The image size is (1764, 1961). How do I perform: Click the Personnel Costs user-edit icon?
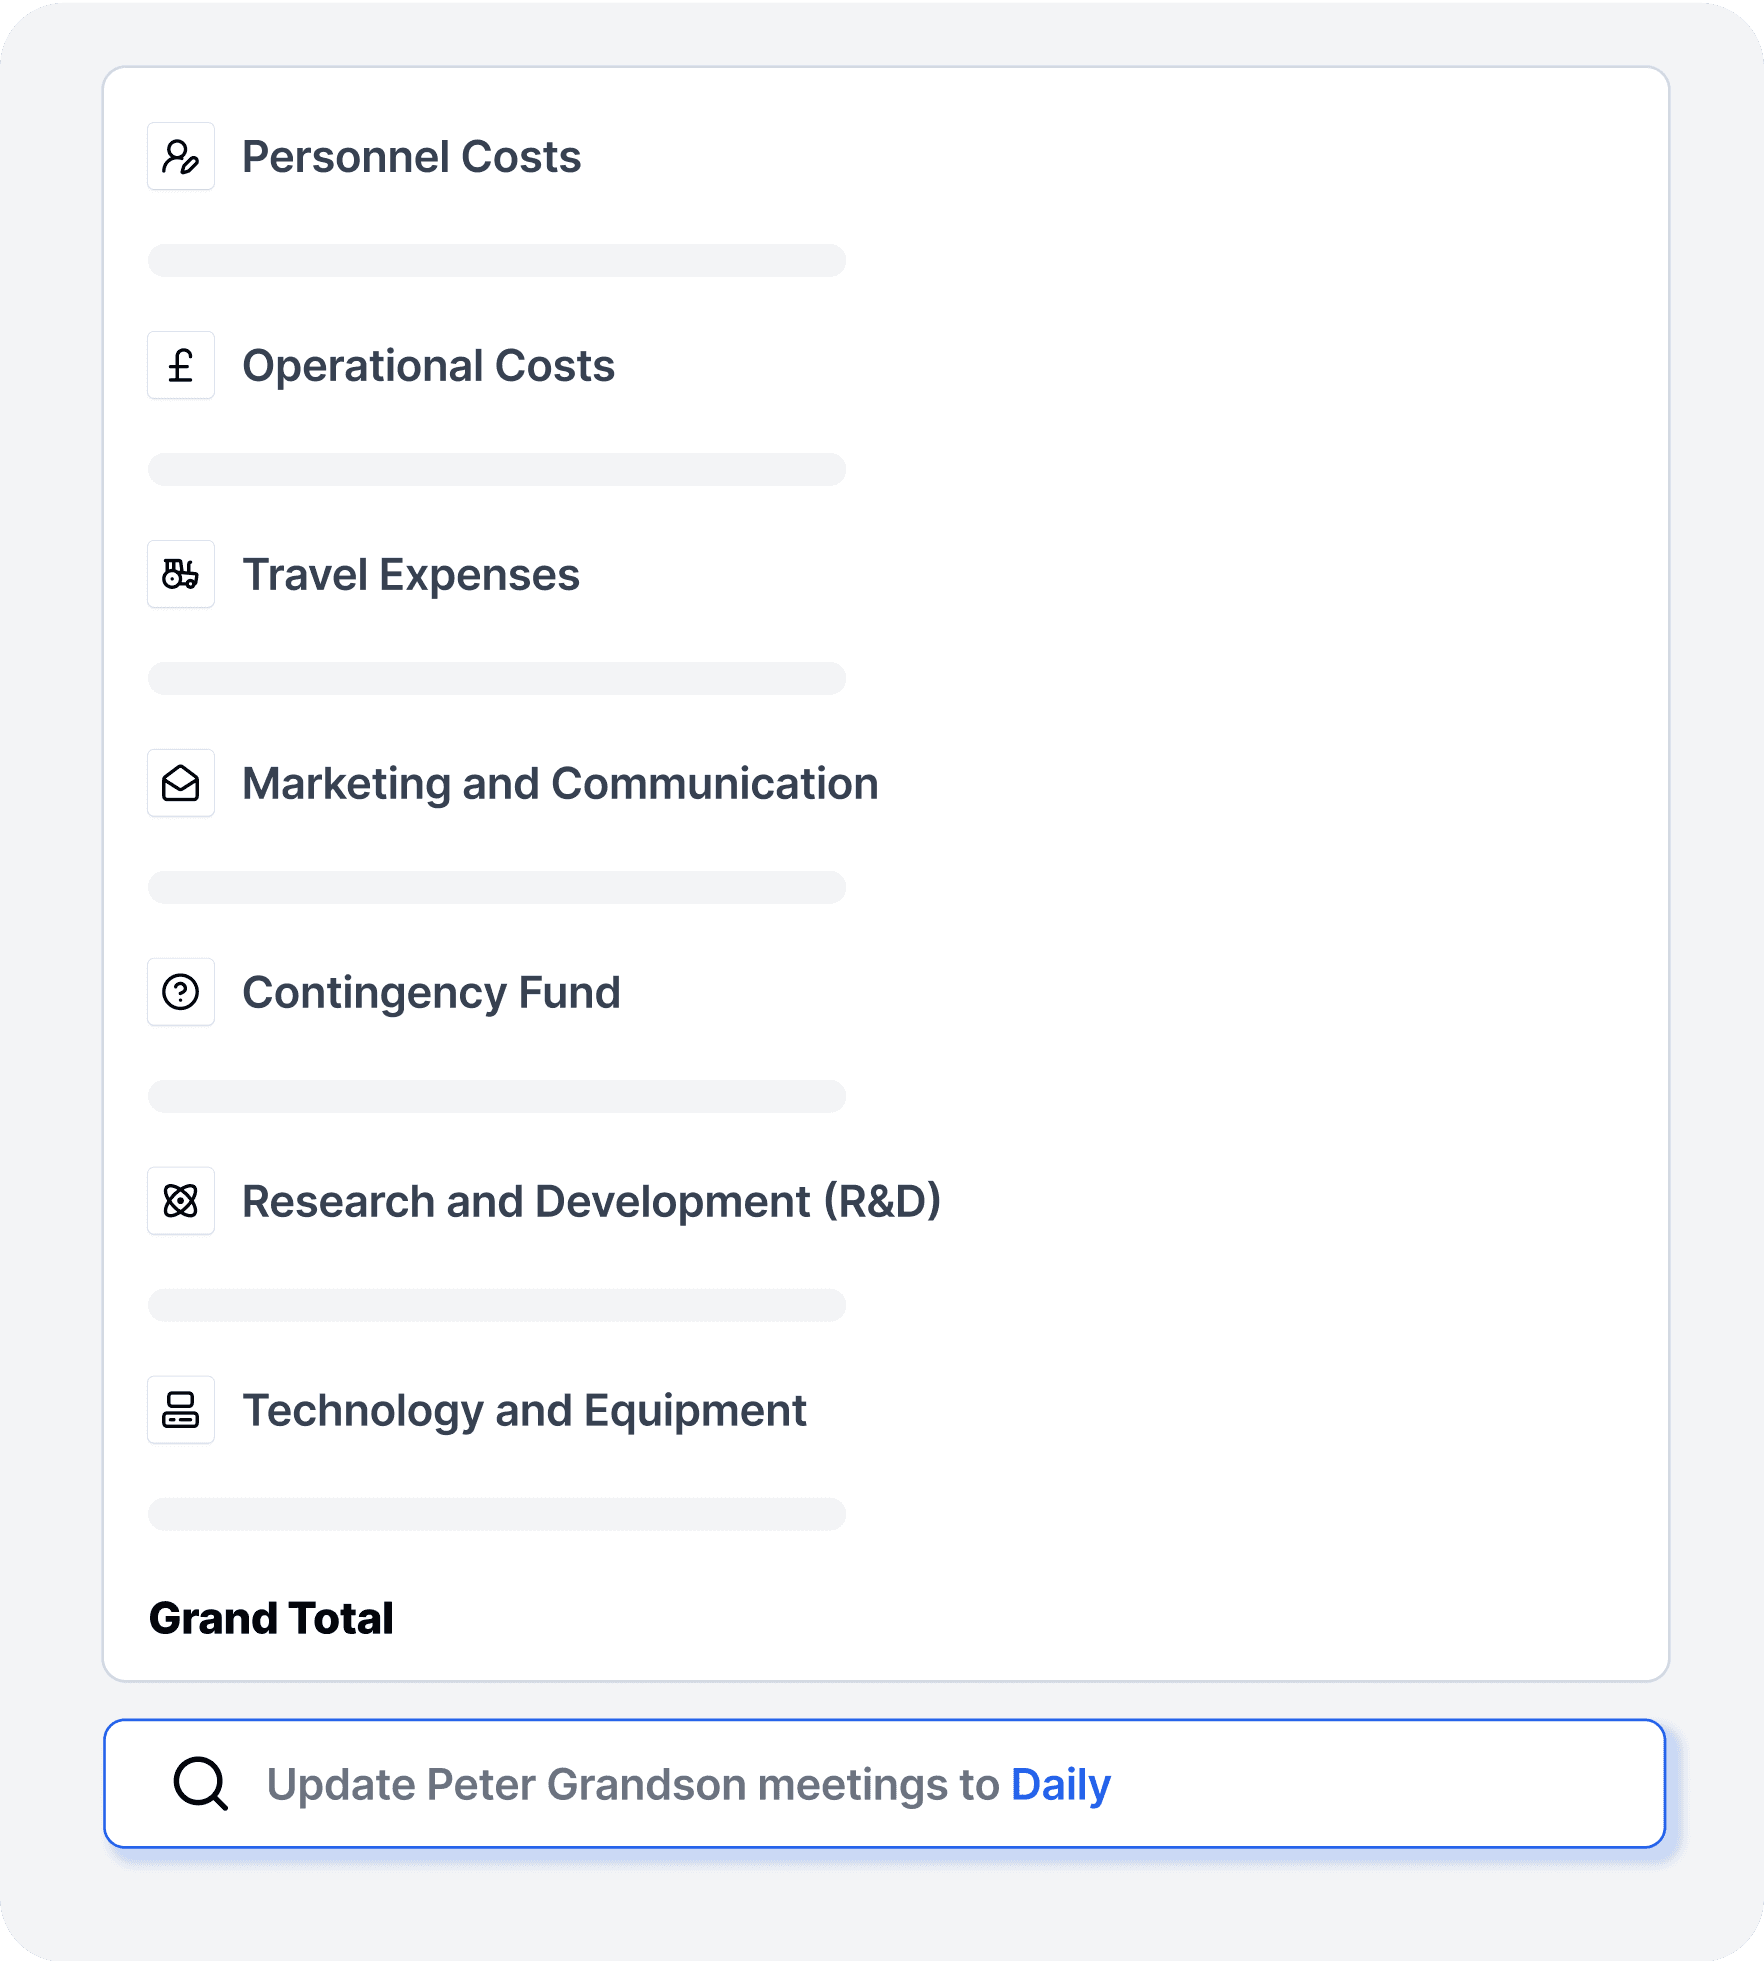[x=181, y=157]
